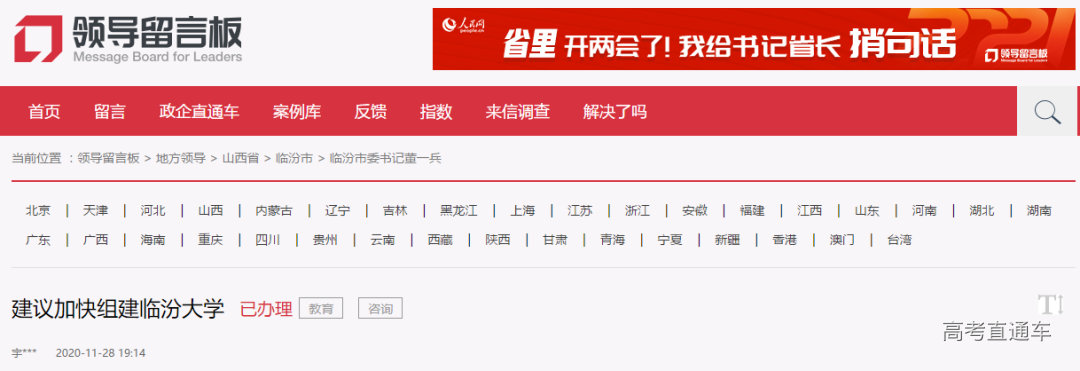Select the 安徽 region link
1080x371 pixels.
click(x=695, y=211)
